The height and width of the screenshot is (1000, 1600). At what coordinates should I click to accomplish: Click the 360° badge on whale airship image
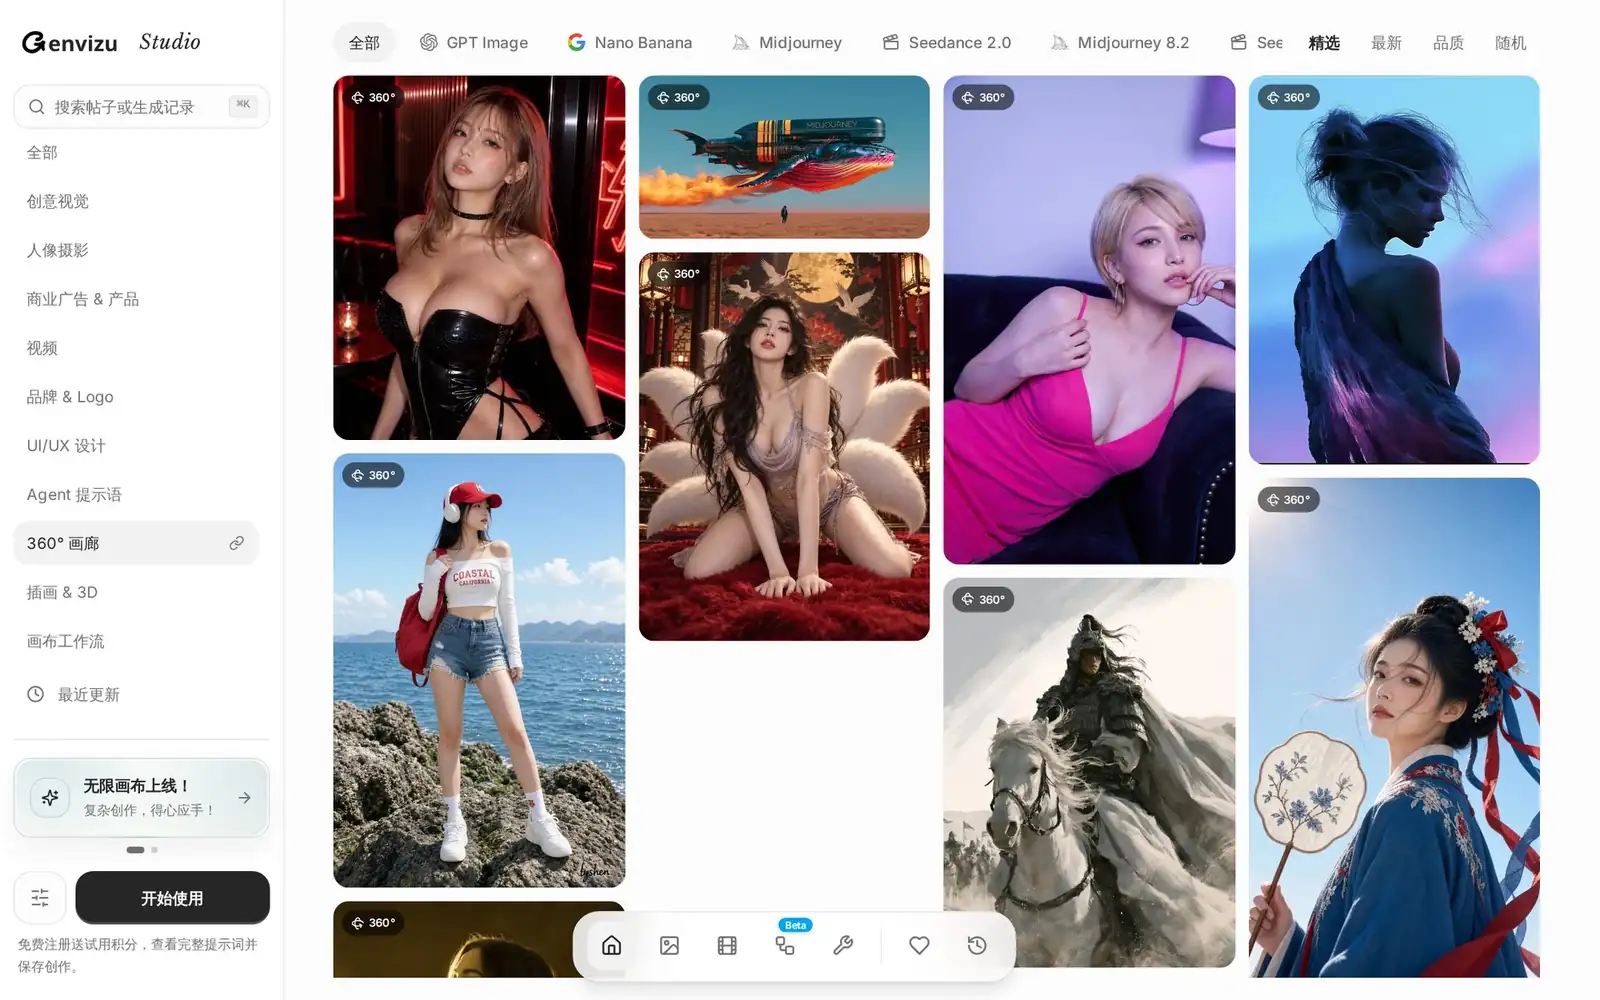point(680,97)
